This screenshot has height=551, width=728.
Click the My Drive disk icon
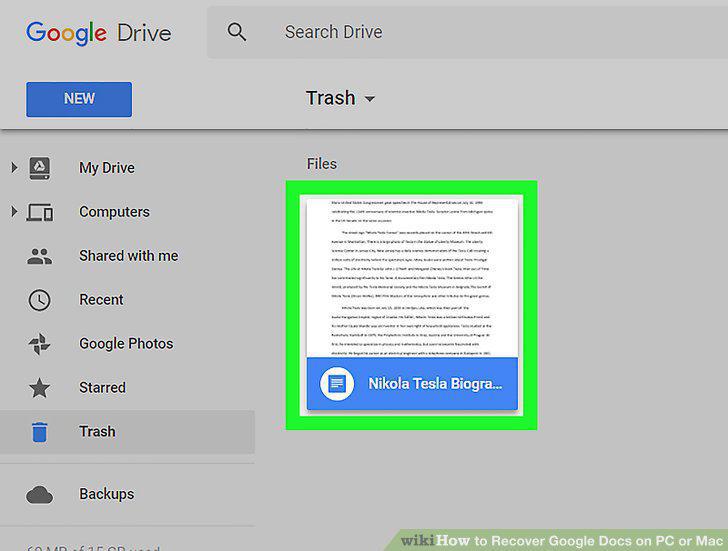tap(40, 168)
